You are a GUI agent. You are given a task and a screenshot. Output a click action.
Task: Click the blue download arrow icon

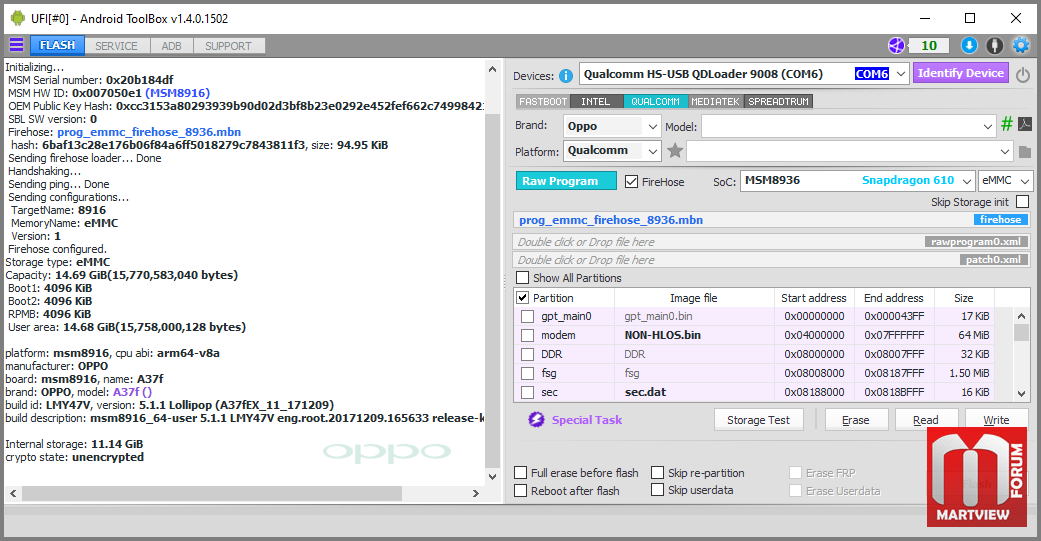coord(969,45)
